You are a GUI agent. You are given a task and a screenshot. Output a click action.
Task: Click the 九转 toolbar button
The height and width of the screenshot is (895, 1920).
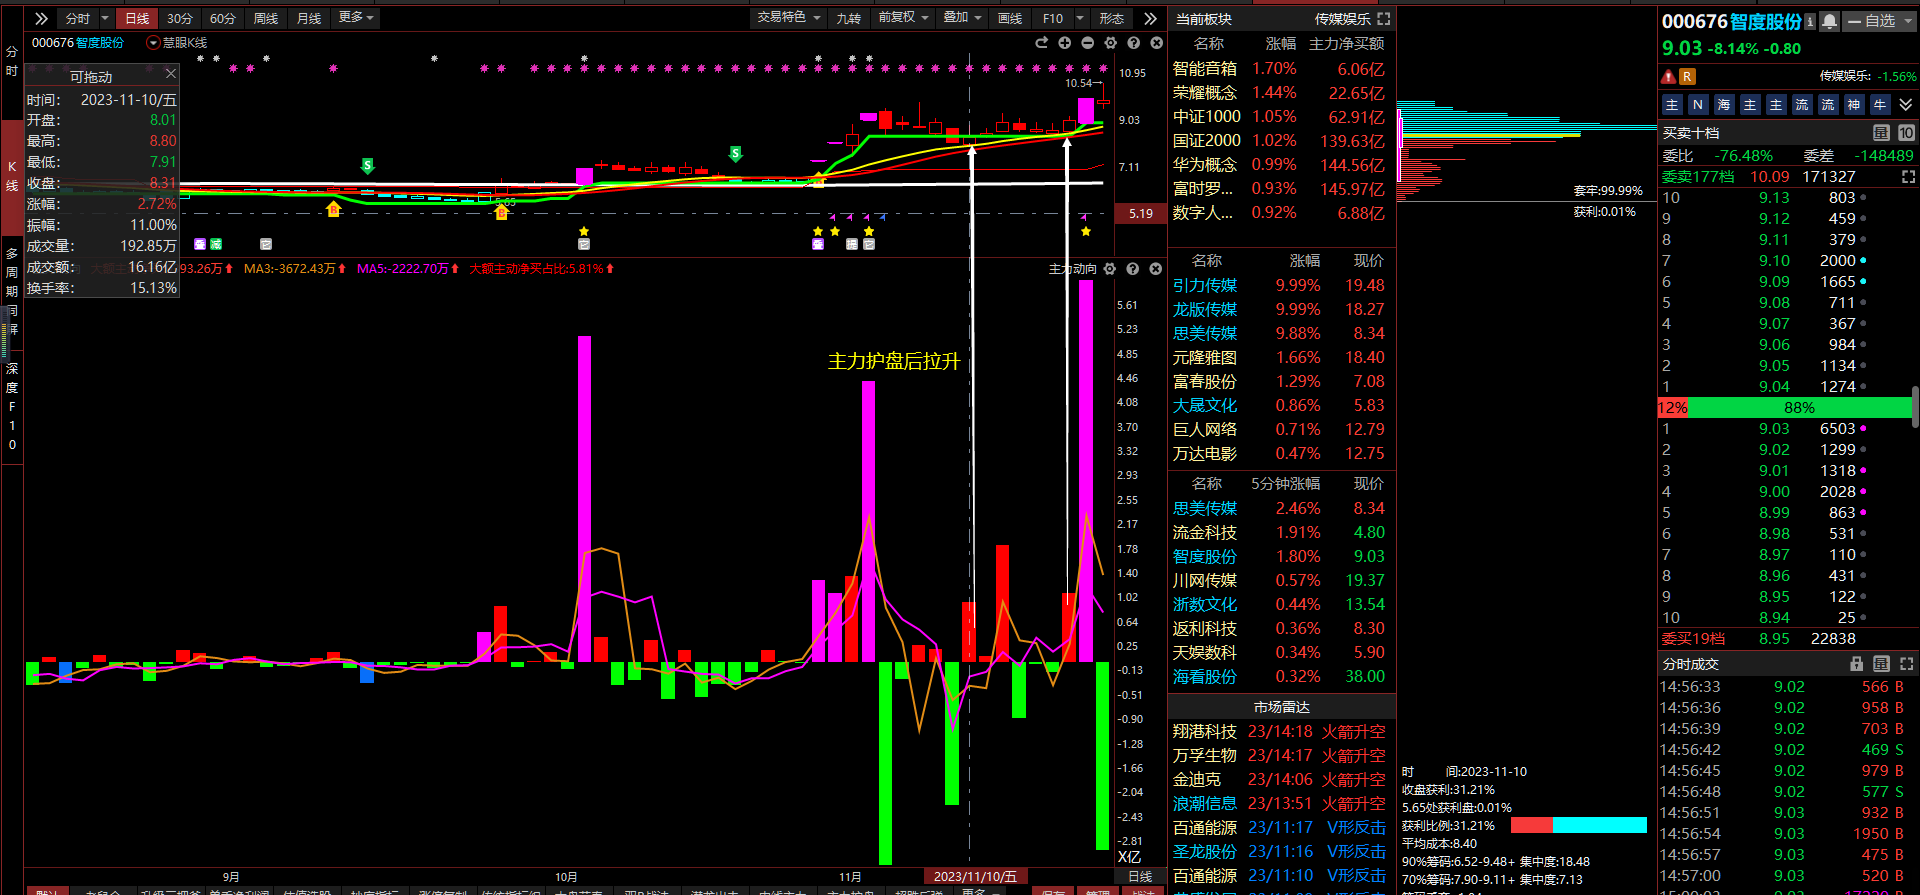click(848, 18)
